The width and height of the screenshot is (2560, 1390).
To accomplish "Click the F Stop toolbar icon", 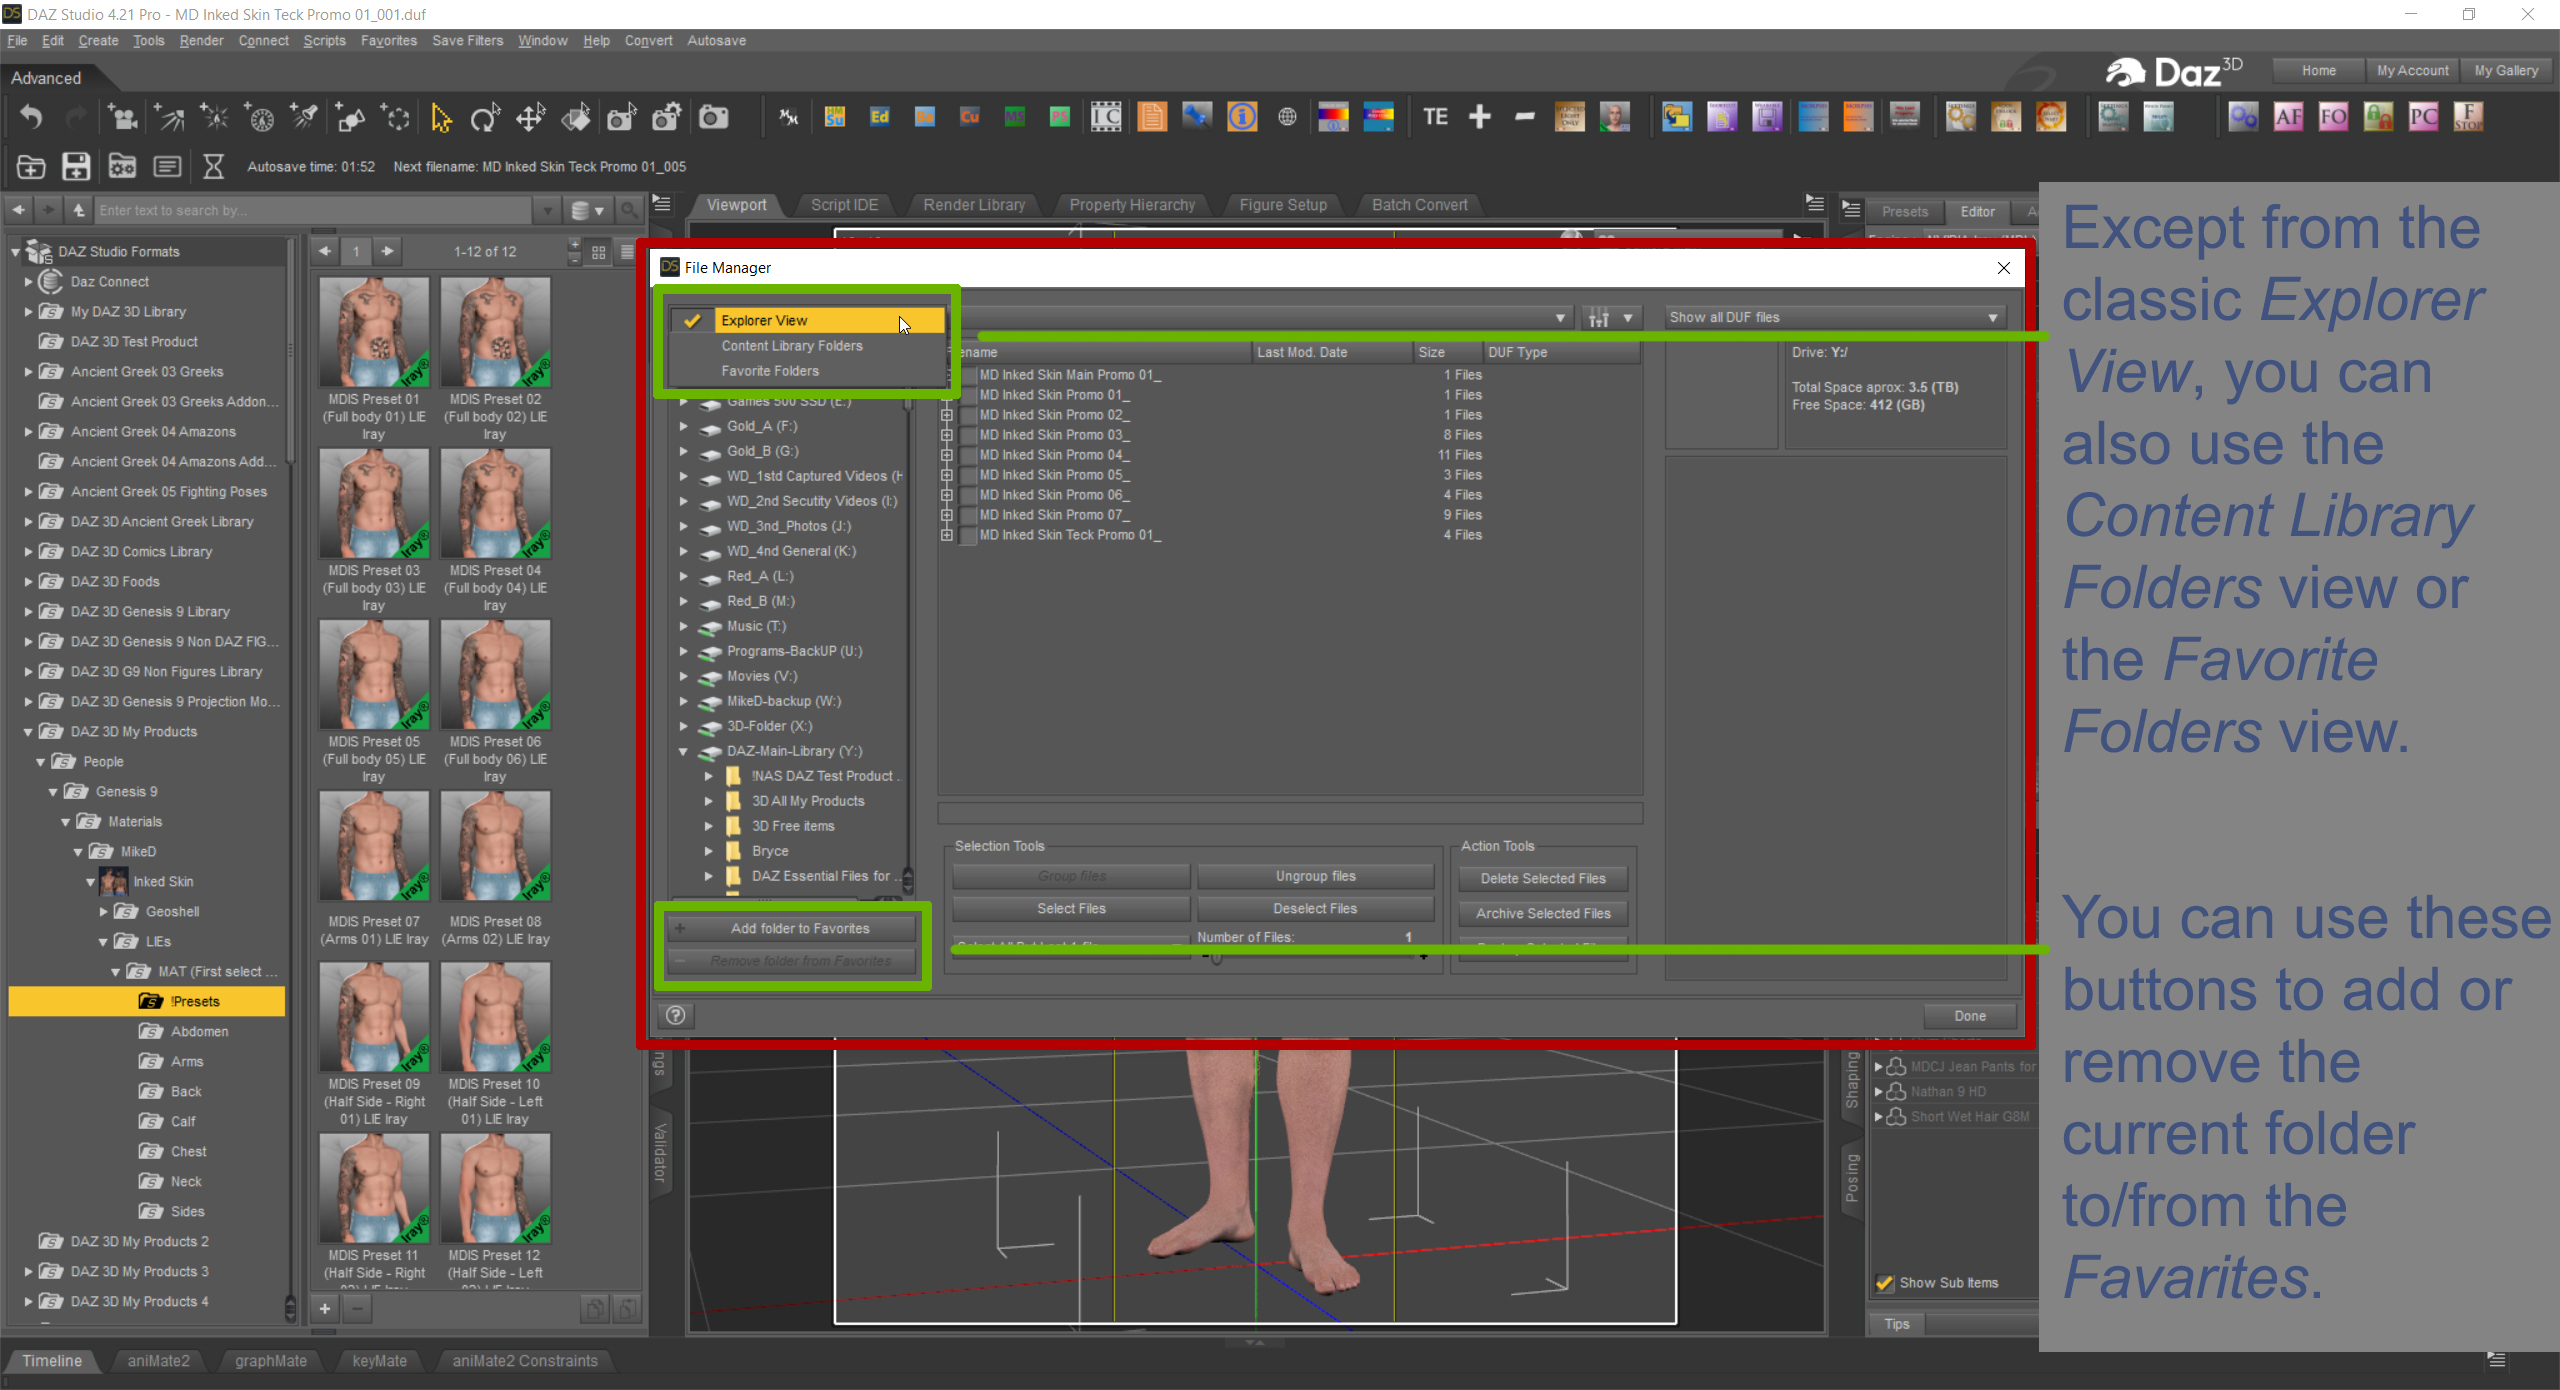I will (x=2468, y=118).
